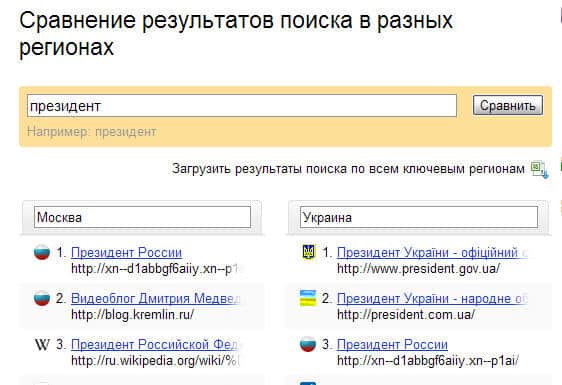Click the example hint президент below the field
Viewport: 562px width, 385px height.
pos(125,132)
